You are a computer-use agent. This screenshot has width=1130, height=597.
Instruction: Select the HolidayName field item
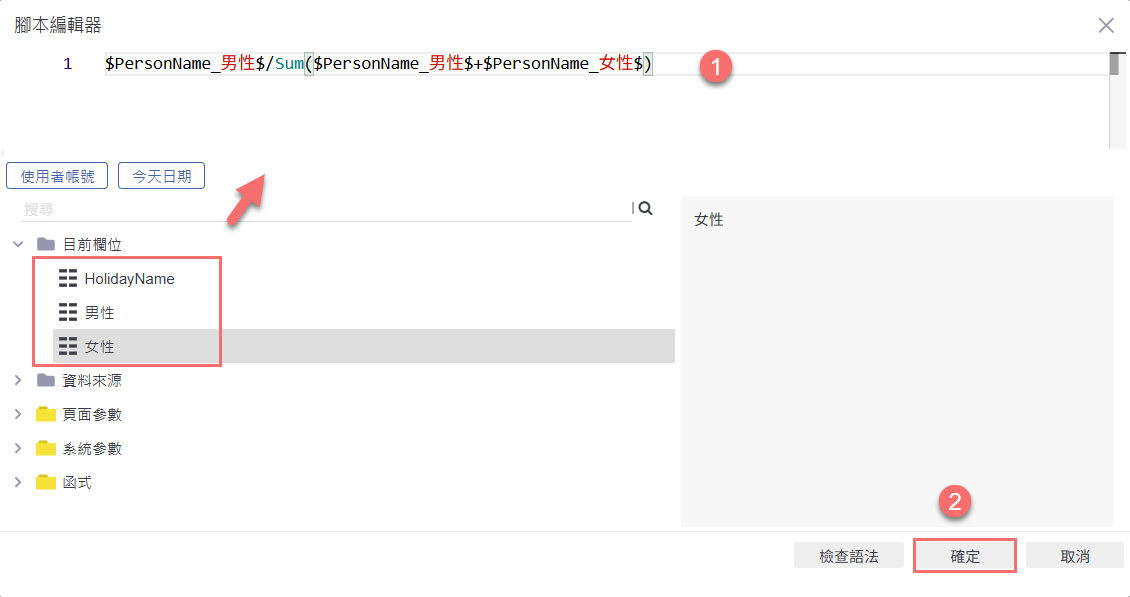tap(129, 279)
